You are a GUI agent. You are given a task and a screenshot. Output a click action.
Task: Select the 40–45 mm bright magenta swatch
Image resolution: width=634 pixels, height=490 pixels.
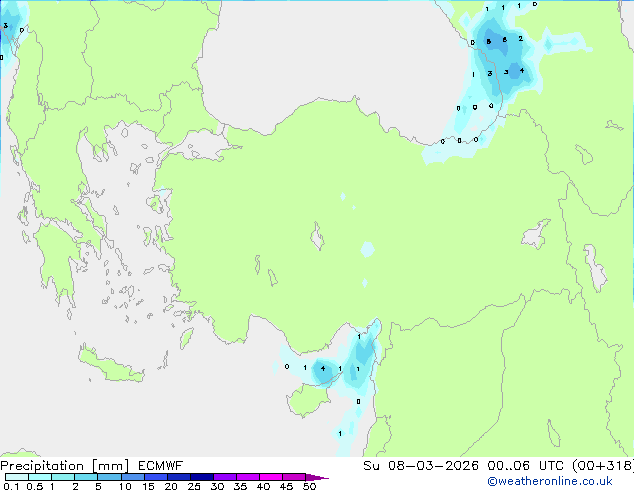click(x=271, y=477)
